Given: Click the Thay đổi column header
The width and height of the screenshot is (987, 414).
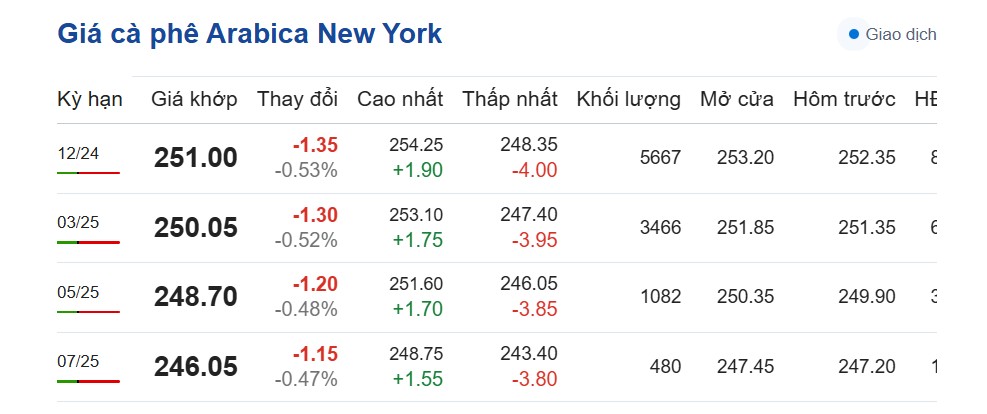Looking at the screenshot, I should [x=297, y=99].
